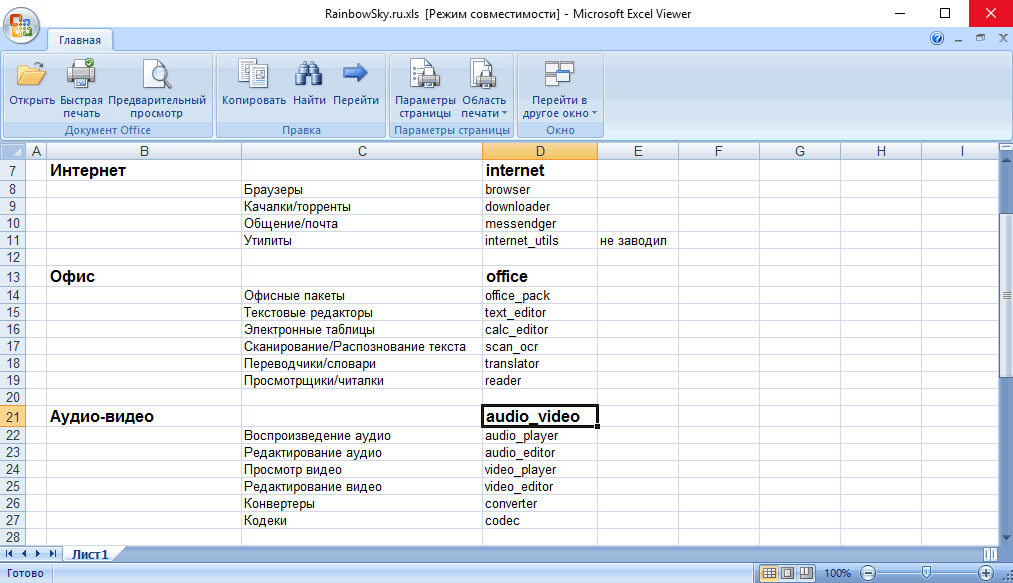Select cell video_editor
Viewport: 1013px width, 583px height.
(x=540, y=487)
